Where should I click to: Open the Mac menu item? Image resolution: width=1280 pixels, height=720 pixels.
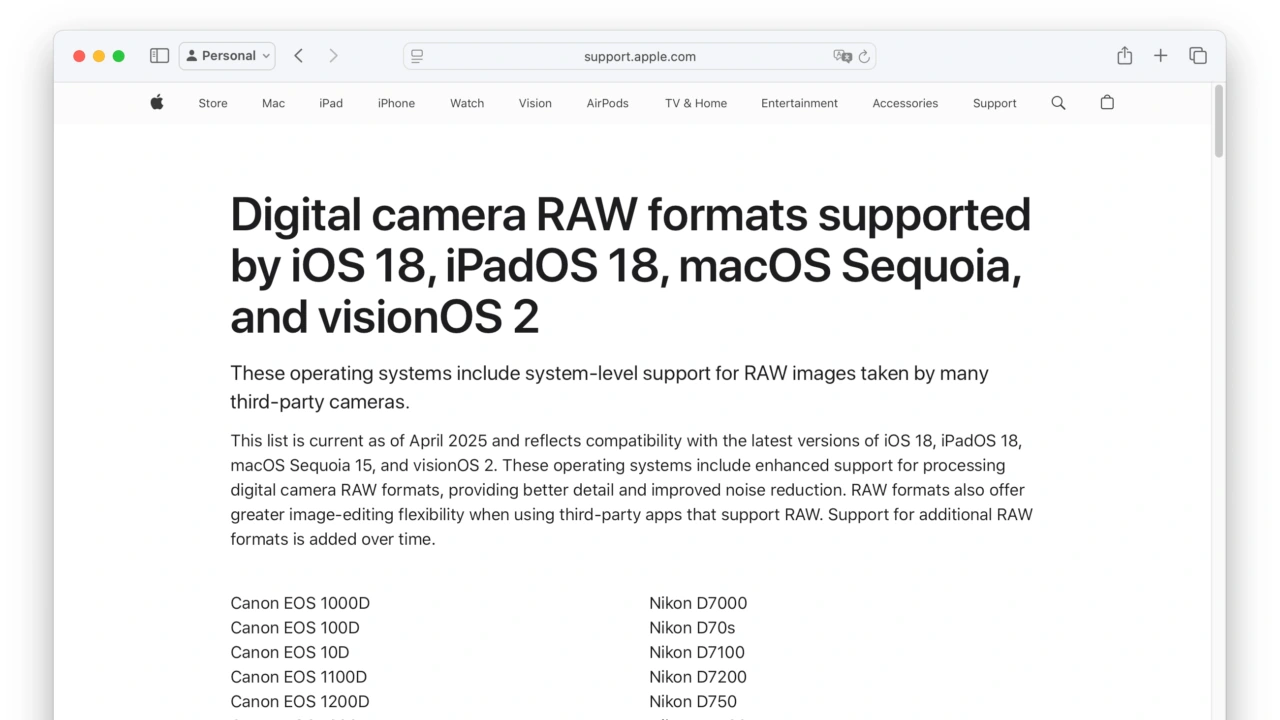tap(273, 103)
